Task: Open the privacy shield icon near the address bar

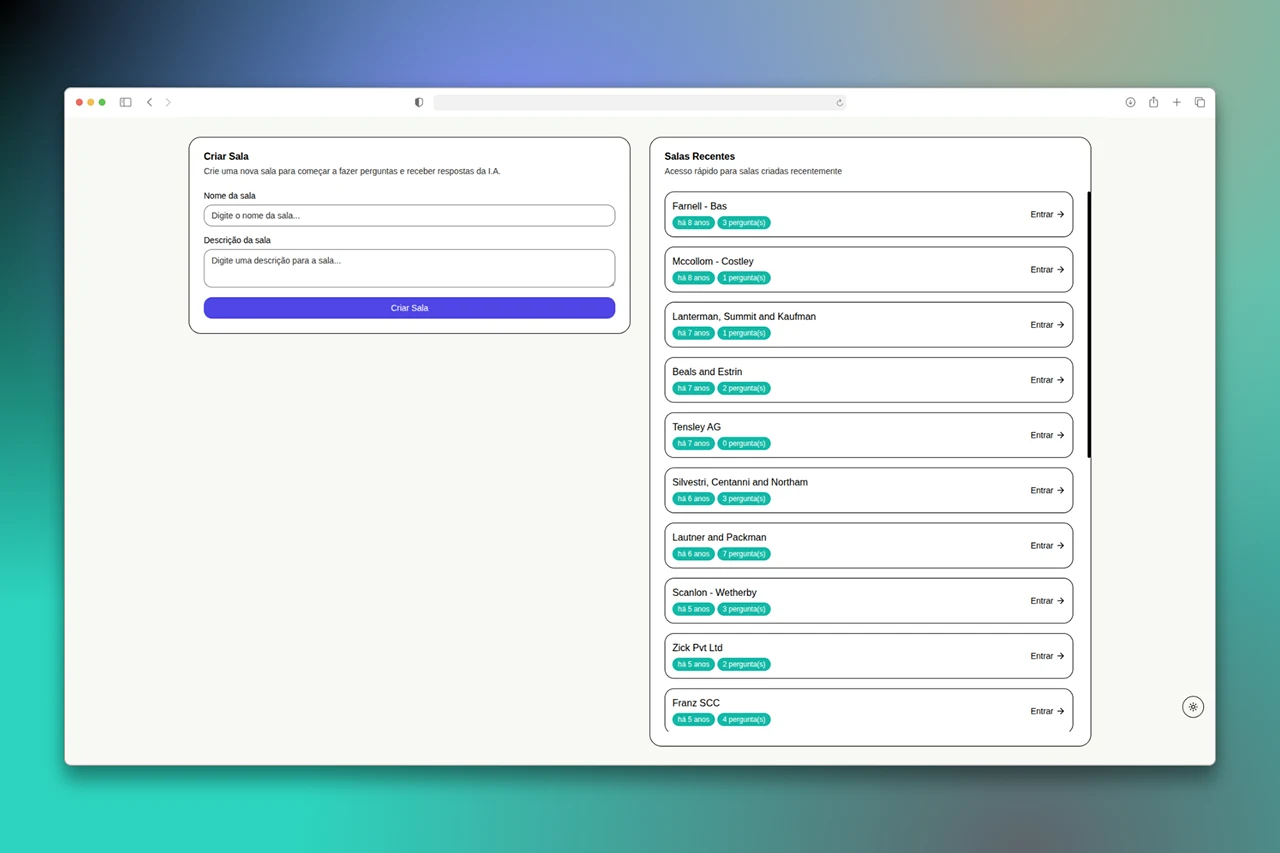Action: click(x=419, y=102)
